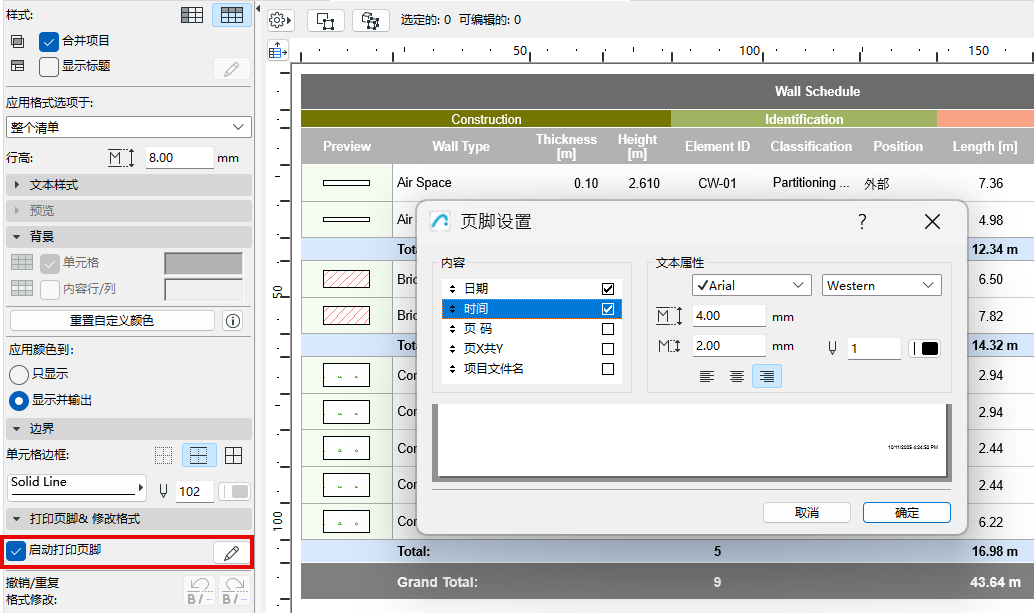Expand the 预览 section
This screenshot has height=613, width=1034.
pos(129,211)
